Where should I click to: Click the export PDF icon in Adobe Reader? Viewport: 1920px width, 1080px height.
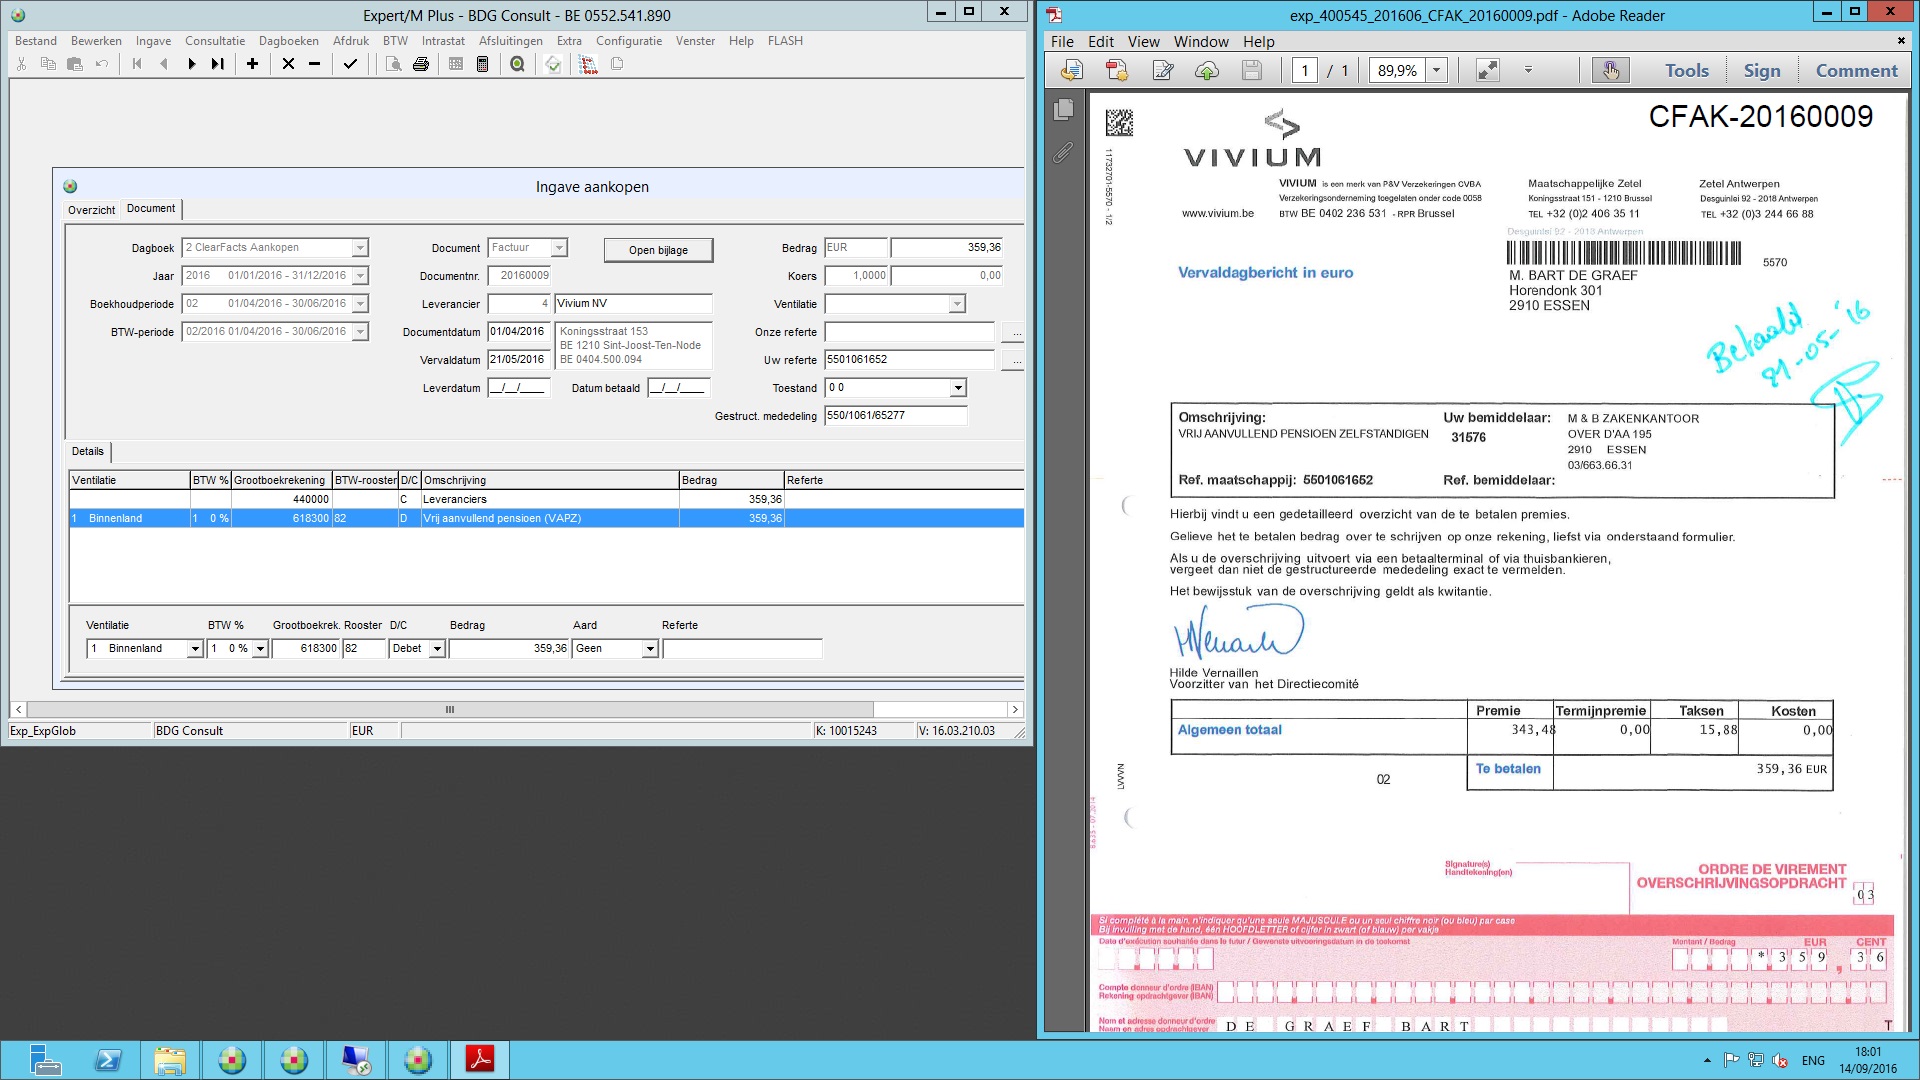tap(1072, 70)
